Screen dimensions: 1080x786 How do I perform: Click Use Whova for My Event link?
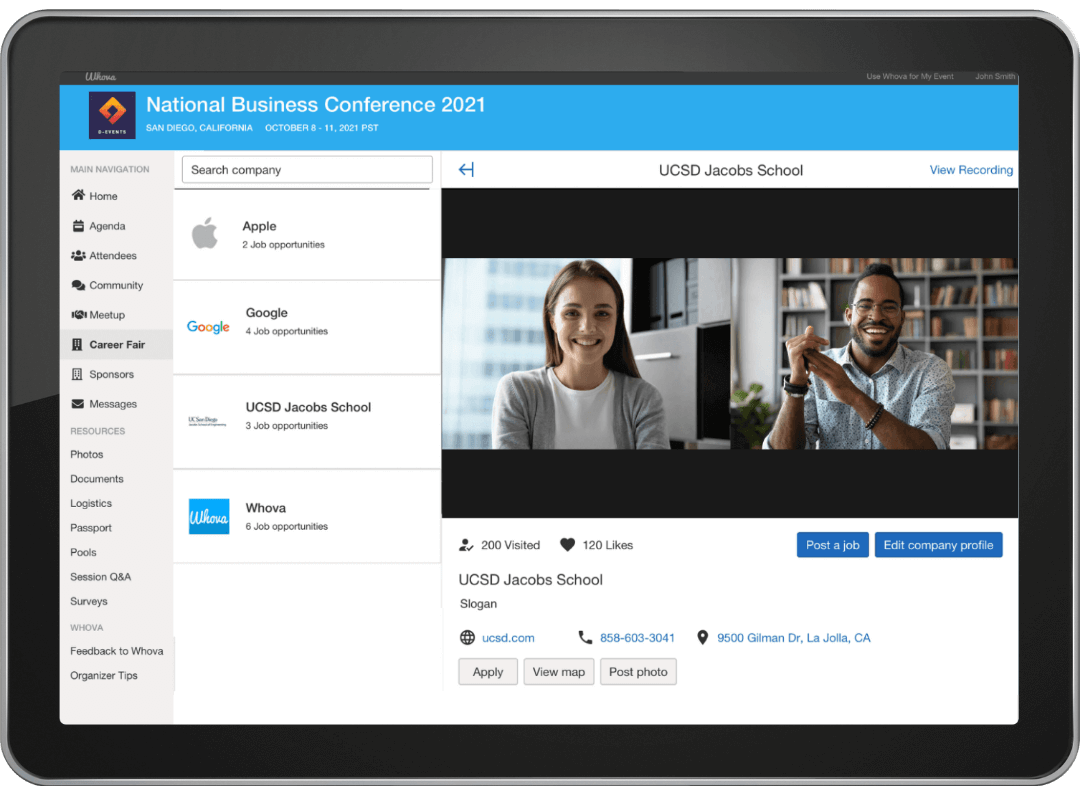tap(910, 76)
